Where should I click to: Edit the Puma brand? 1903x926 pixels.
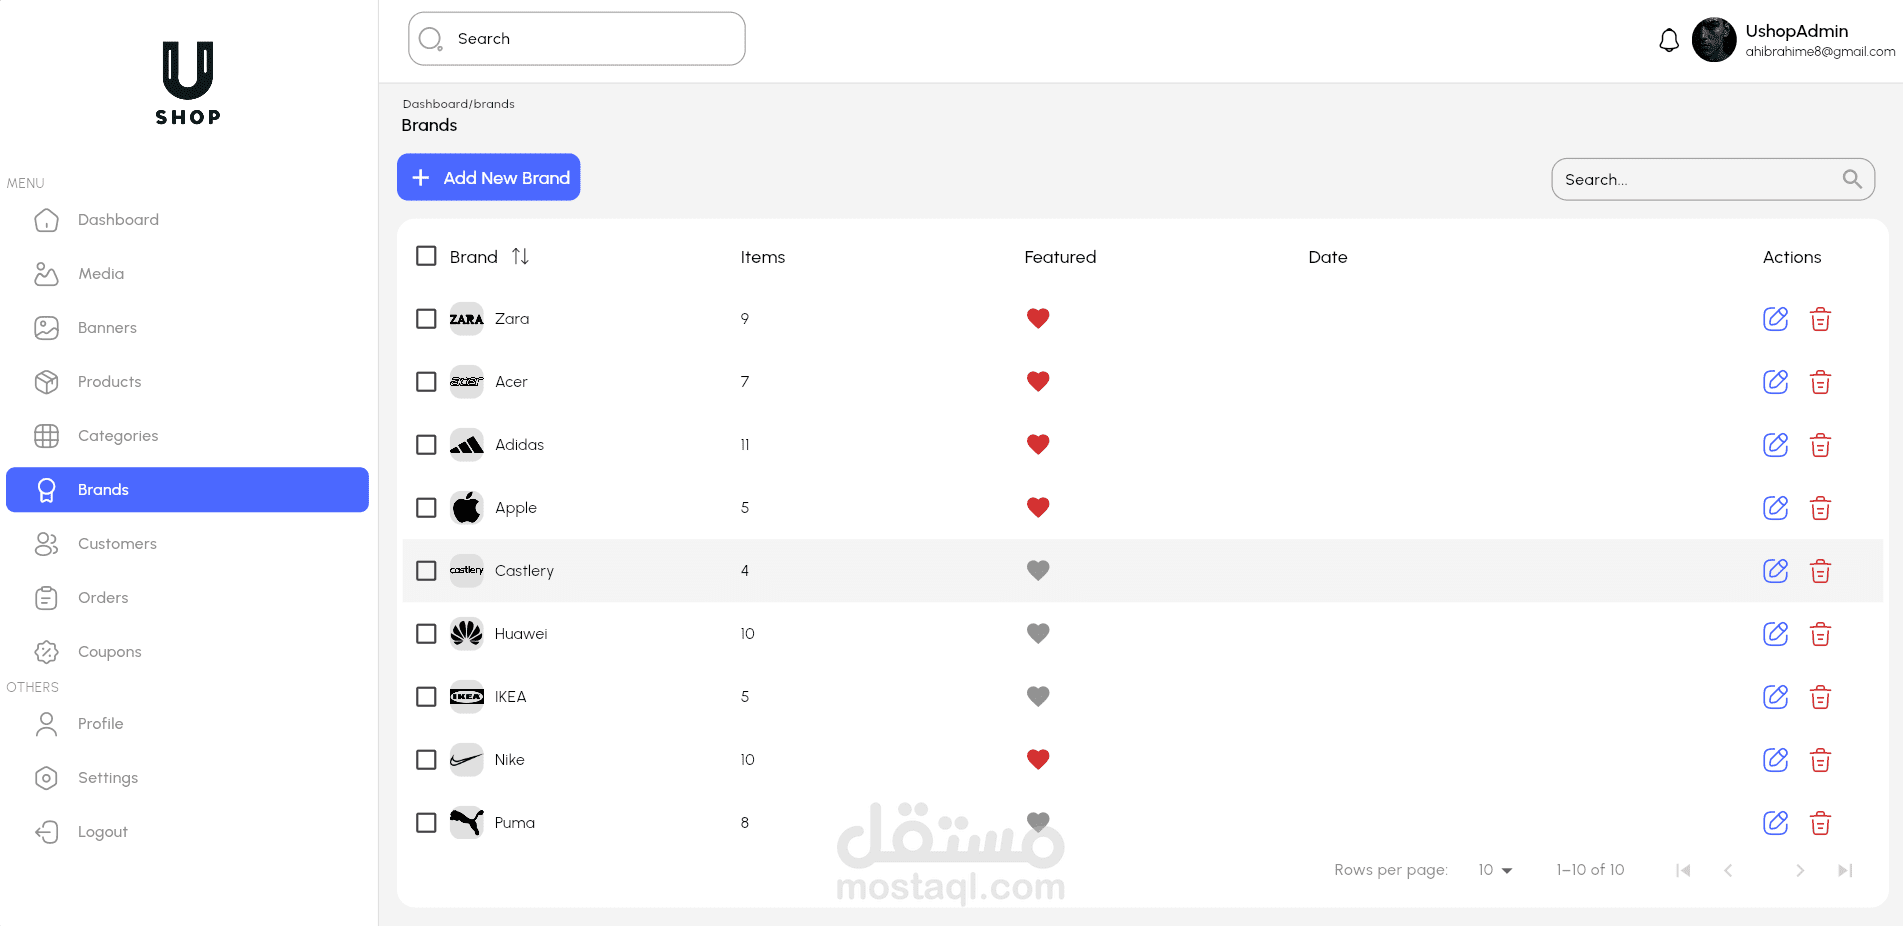1775,823
